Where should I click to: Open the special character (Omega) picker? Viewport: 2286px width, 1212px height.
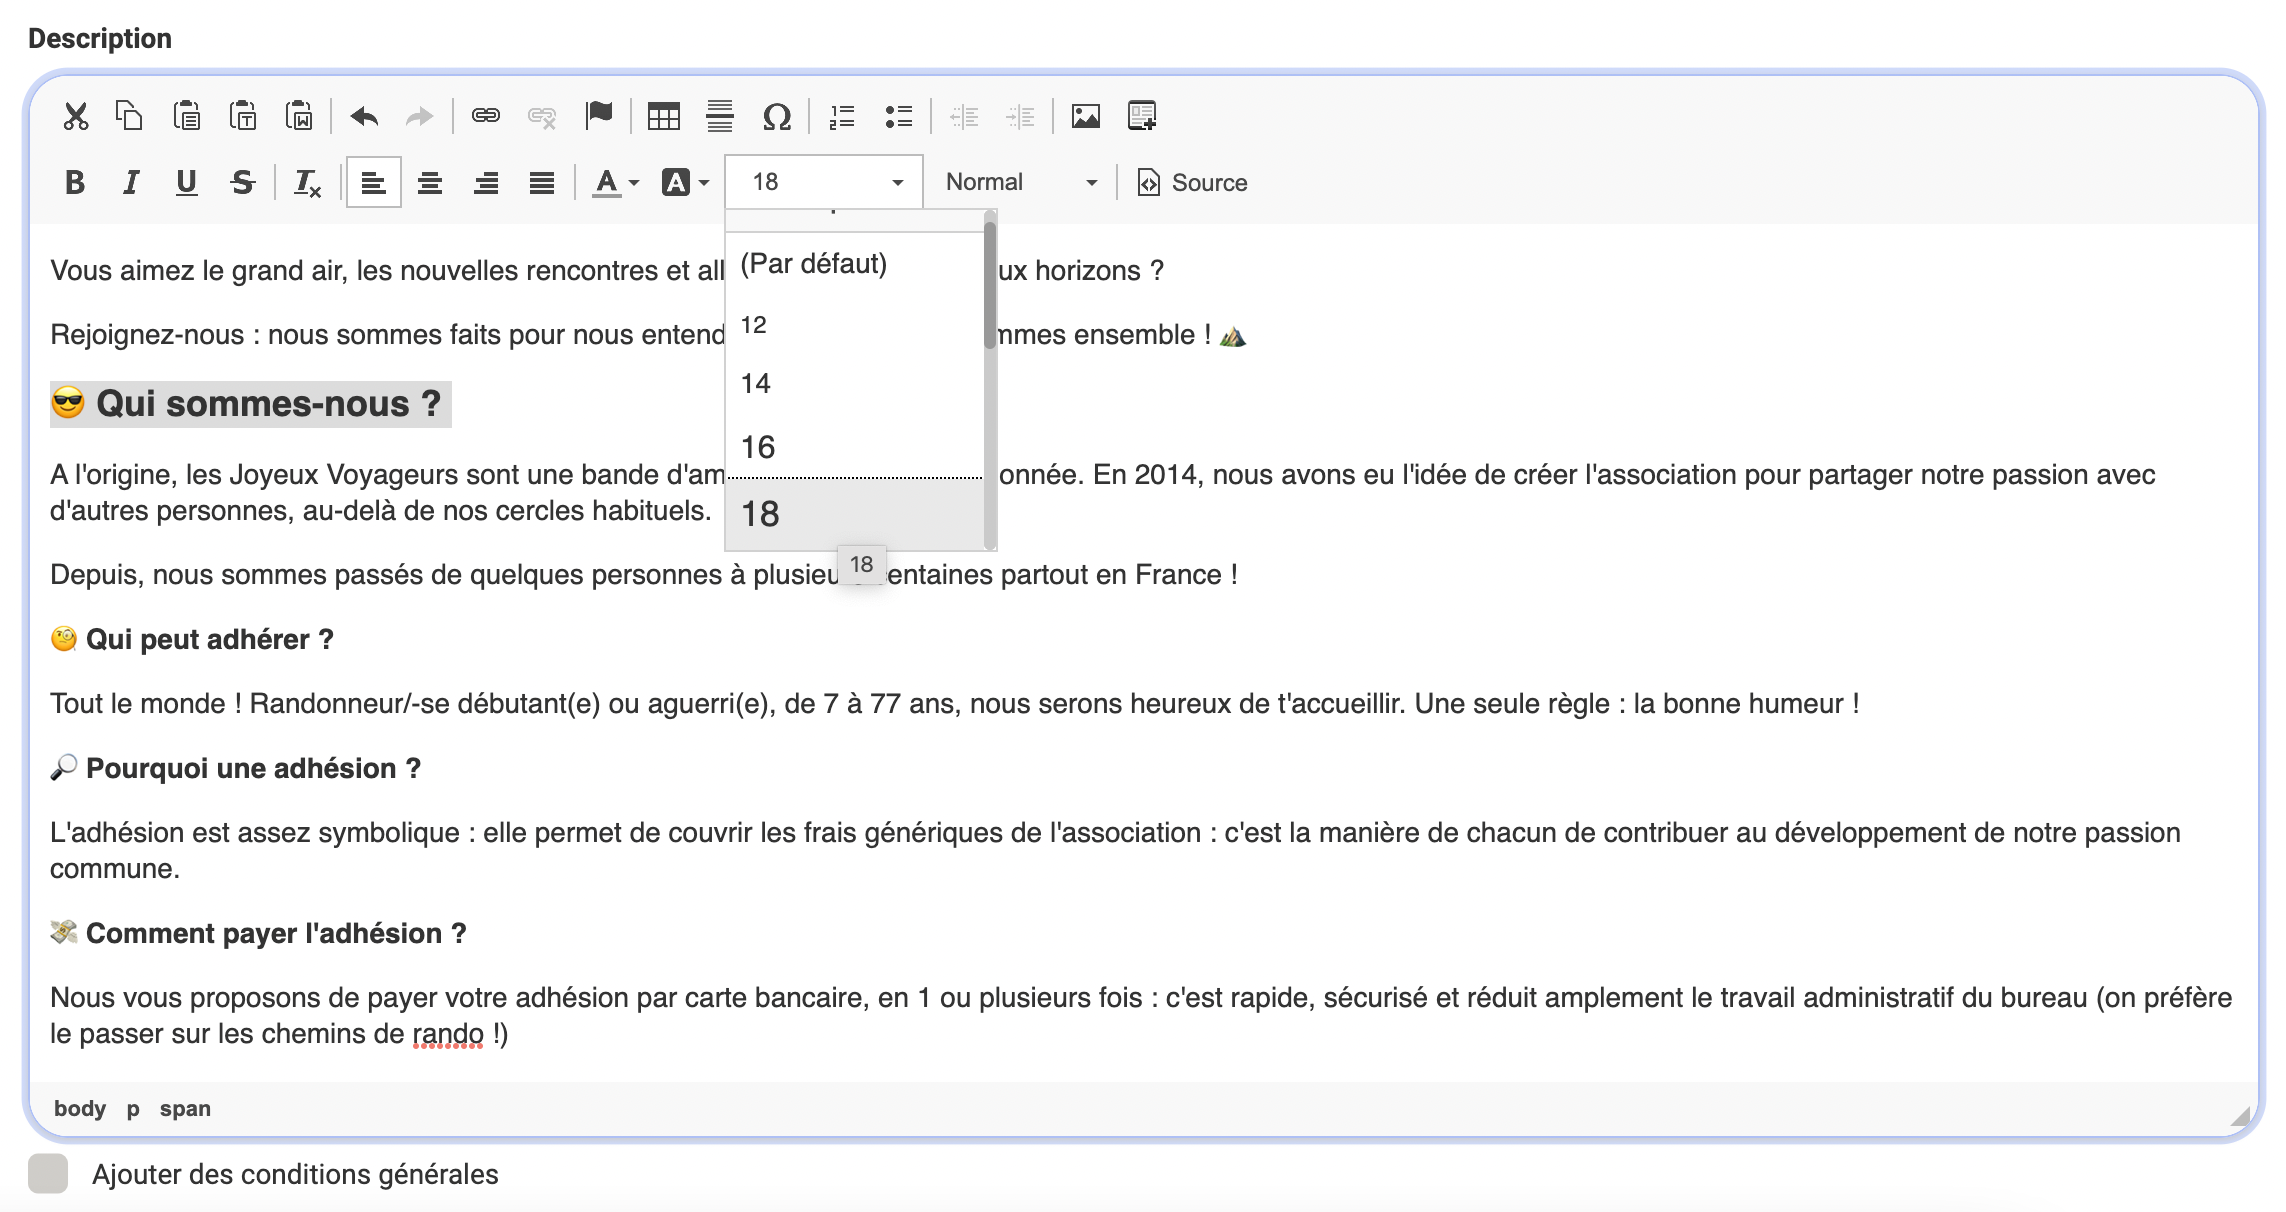[x=776, y=116]
